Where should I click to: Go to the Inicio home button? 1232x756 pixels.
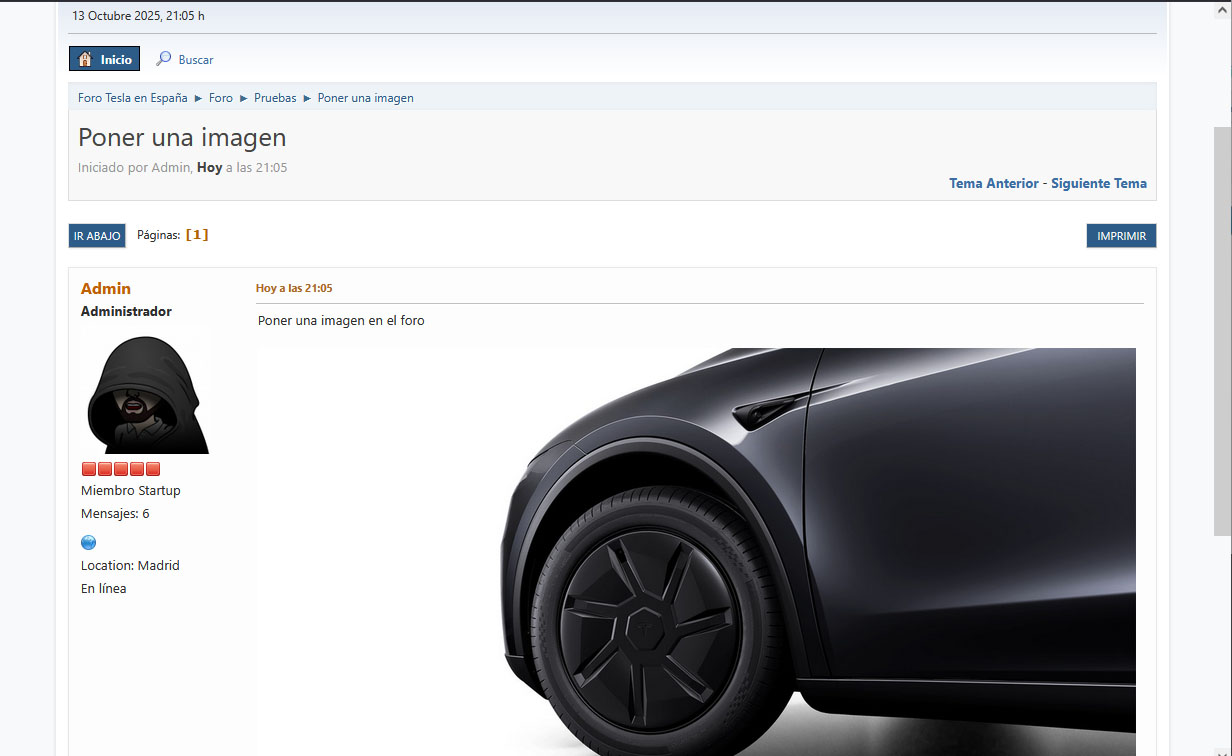105,59
